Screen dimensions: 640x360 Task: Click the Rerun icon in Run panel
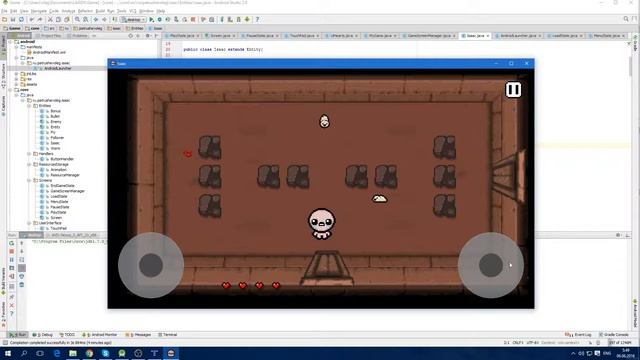[x=11, y=243]
